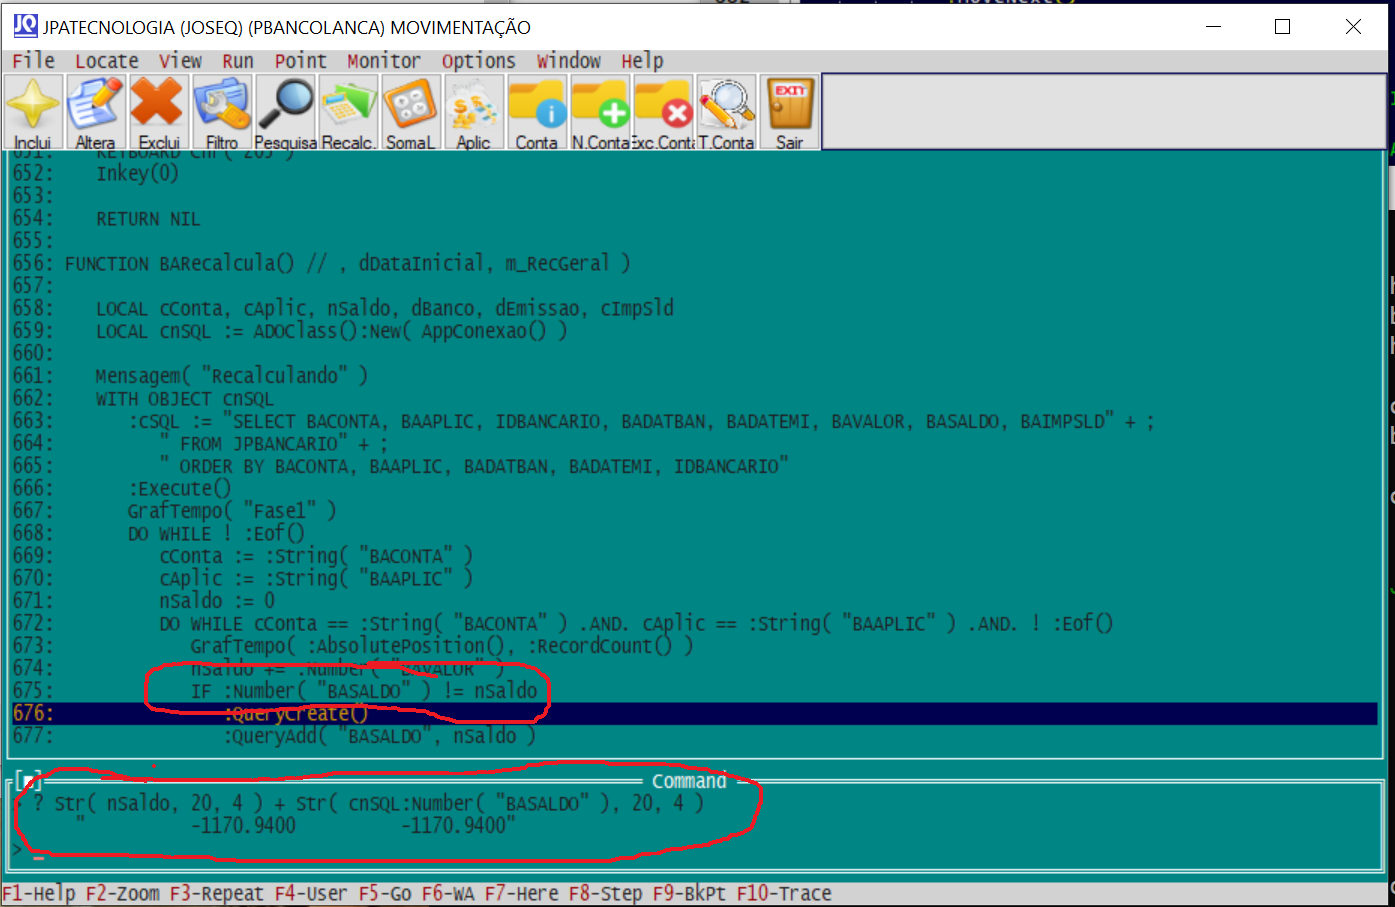
Task: Click the N.Conta new account icon
Action: pyautogui.click(x=600, y=113)
